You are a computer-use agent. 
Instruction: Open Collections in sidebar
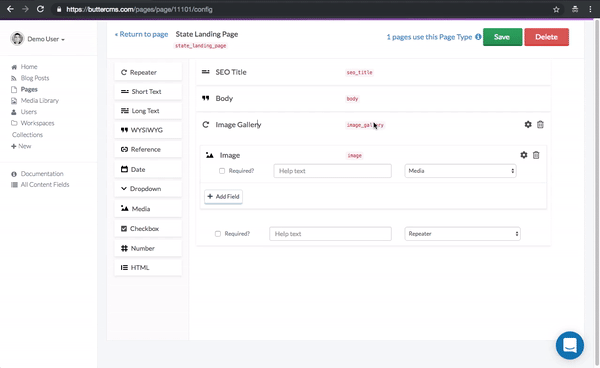[27, 135]
